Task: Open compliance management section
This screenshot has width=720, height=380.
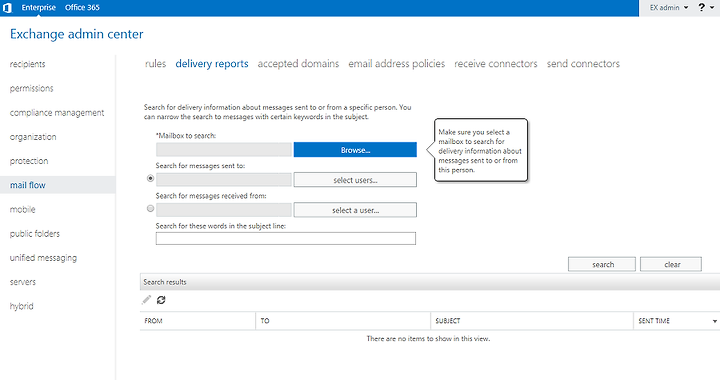Action: click(57, 112)
